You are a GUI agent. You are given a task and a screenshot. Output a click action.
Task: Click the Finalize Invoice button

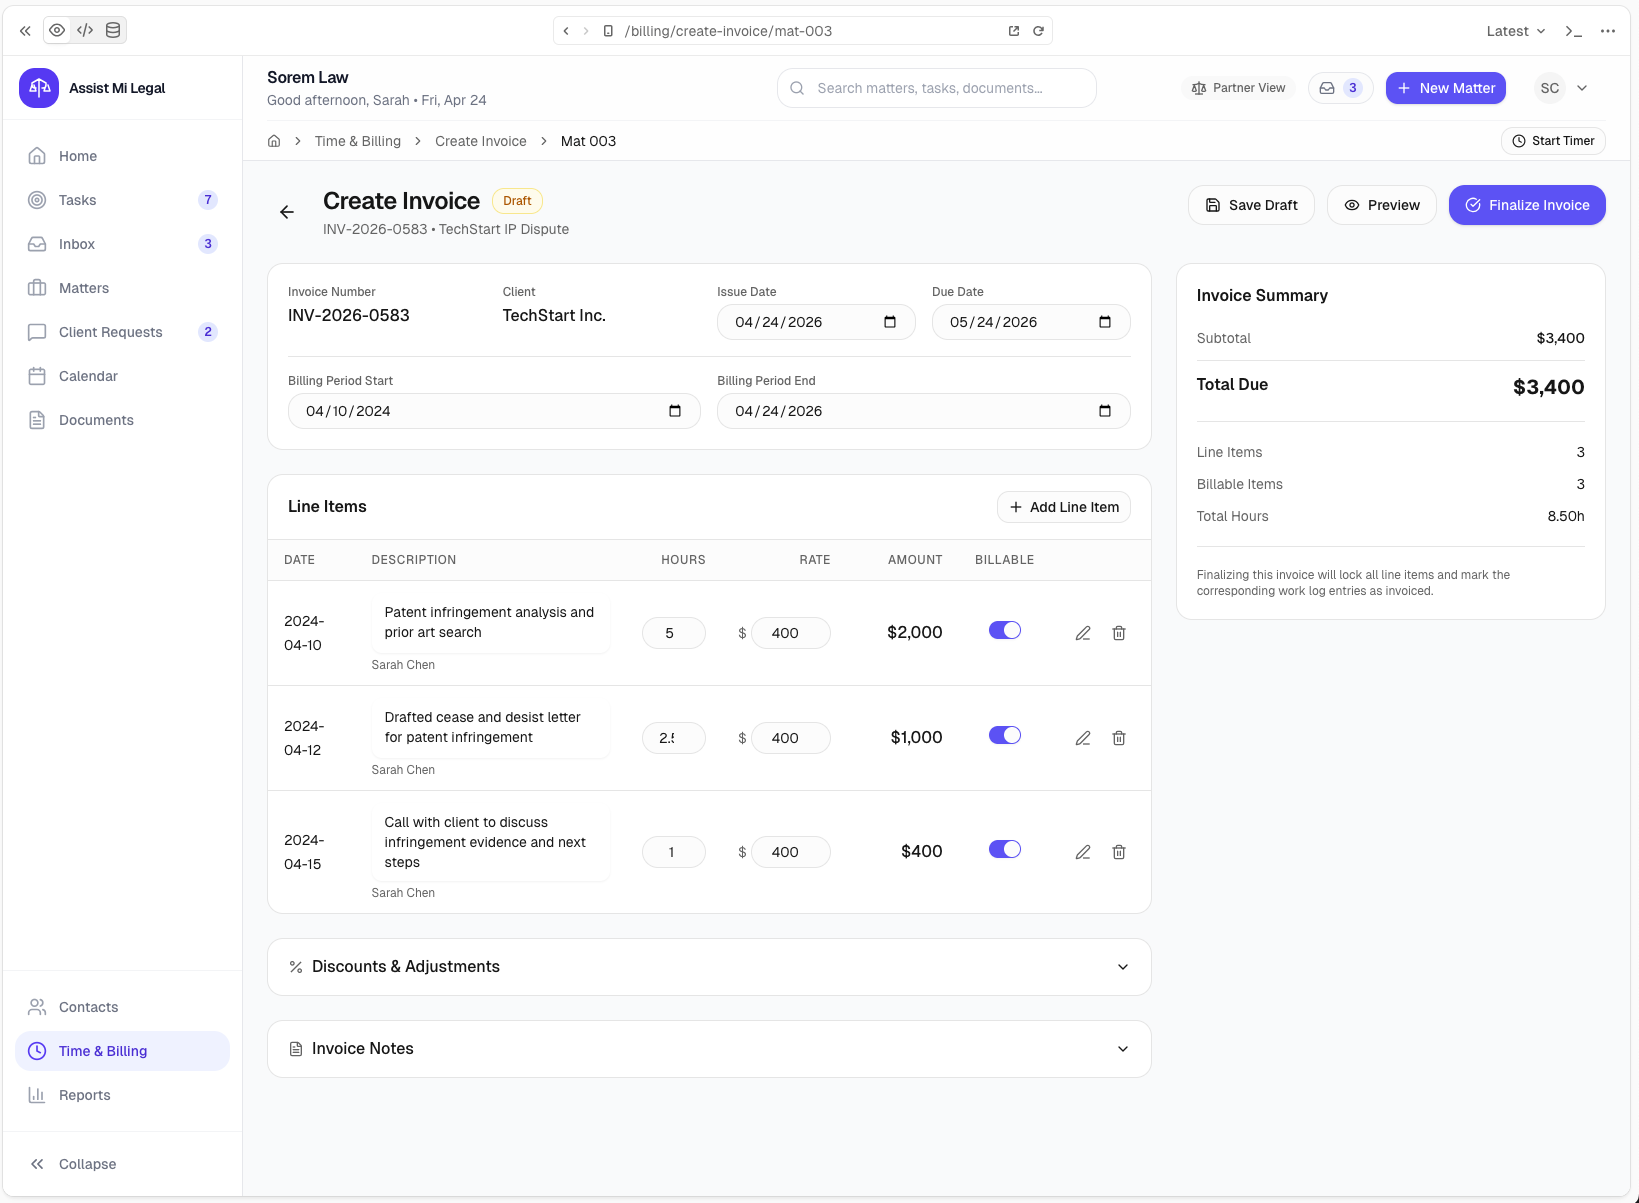[x=1527, y=205]
